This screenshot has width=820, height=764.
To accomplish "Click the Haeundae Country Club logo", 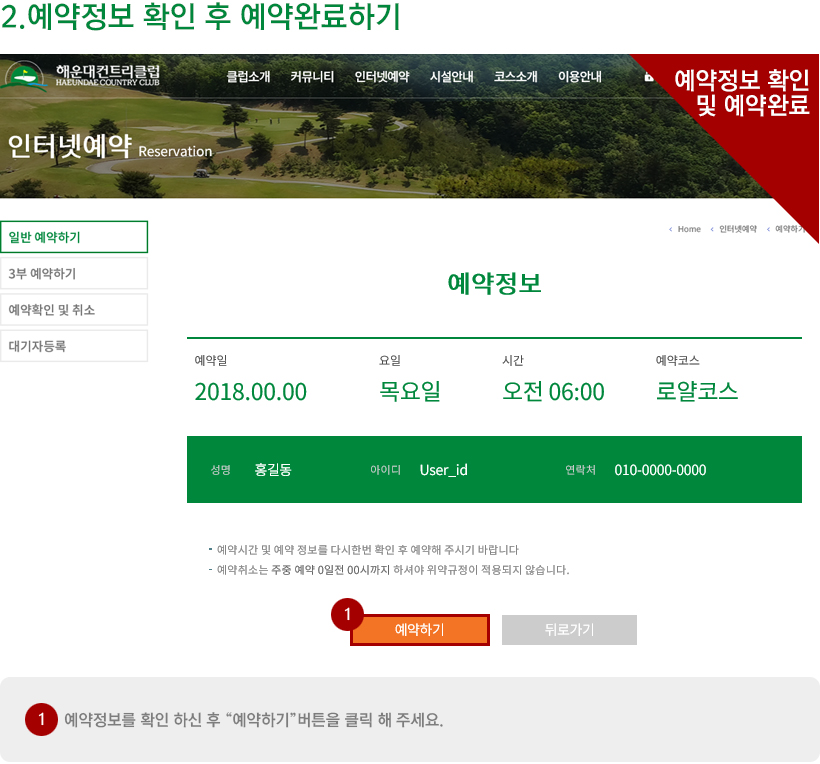I will tap(82, 76).
